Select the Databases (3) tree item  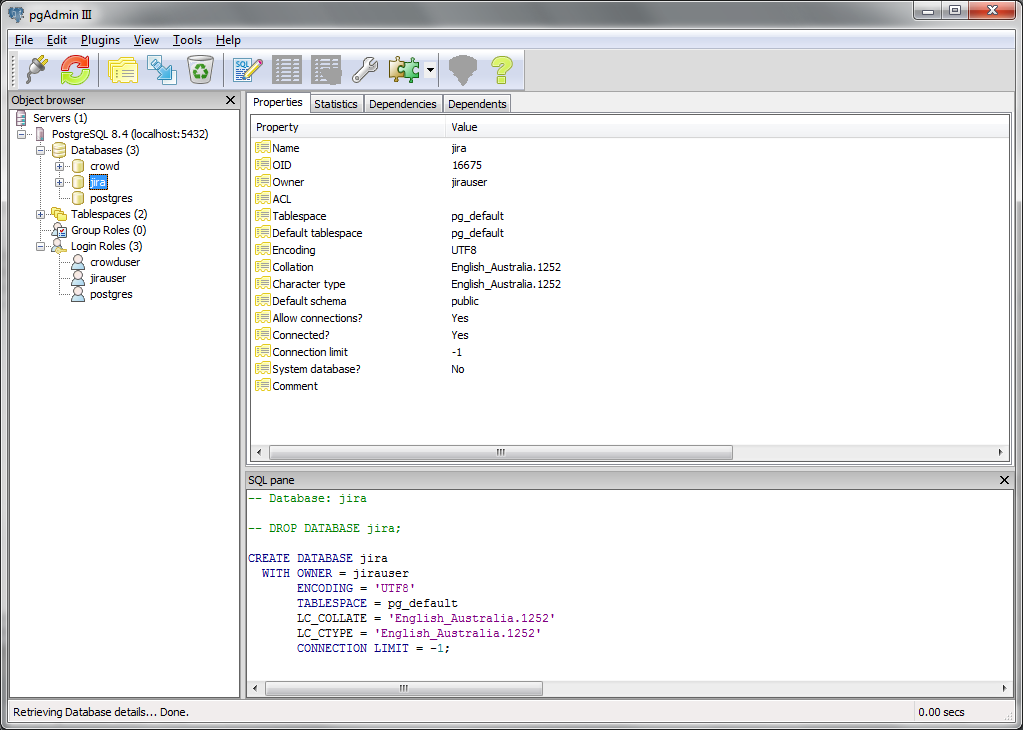[105, 150]
